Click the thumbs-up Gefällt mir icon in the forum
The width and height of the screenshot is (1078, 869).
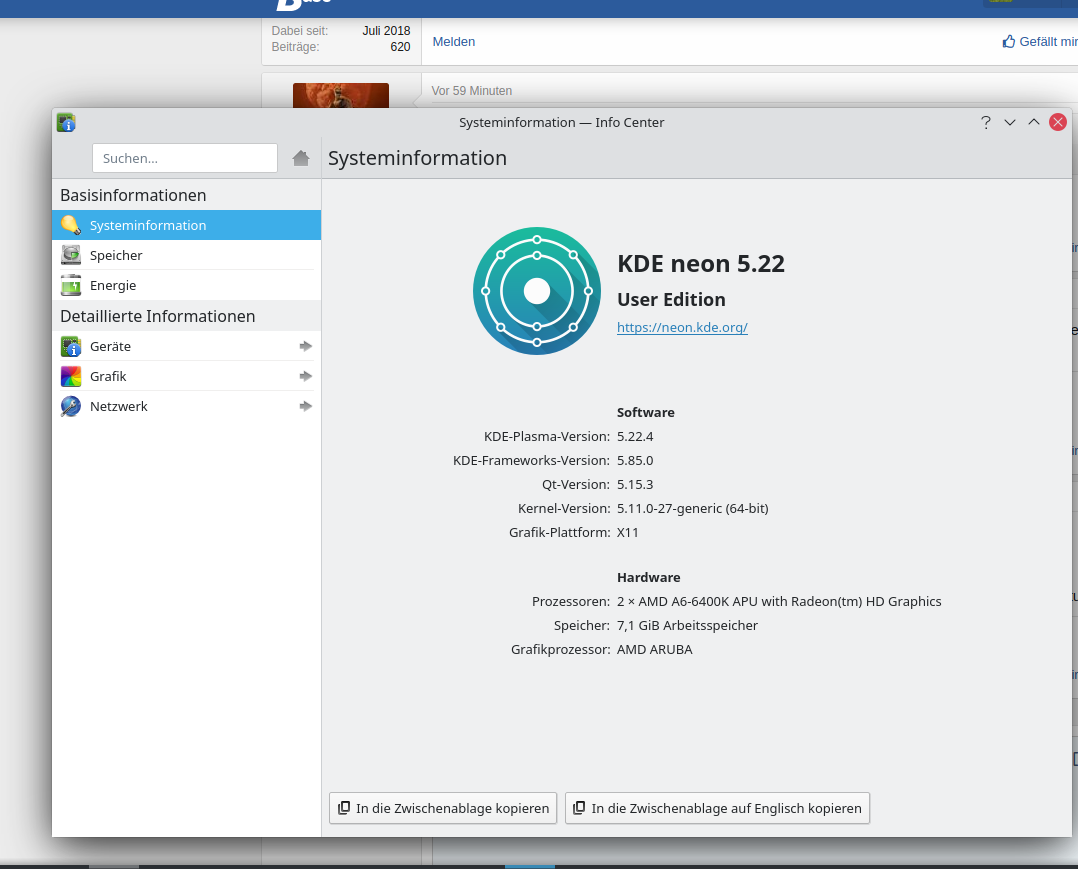[x=1009, y=41]
